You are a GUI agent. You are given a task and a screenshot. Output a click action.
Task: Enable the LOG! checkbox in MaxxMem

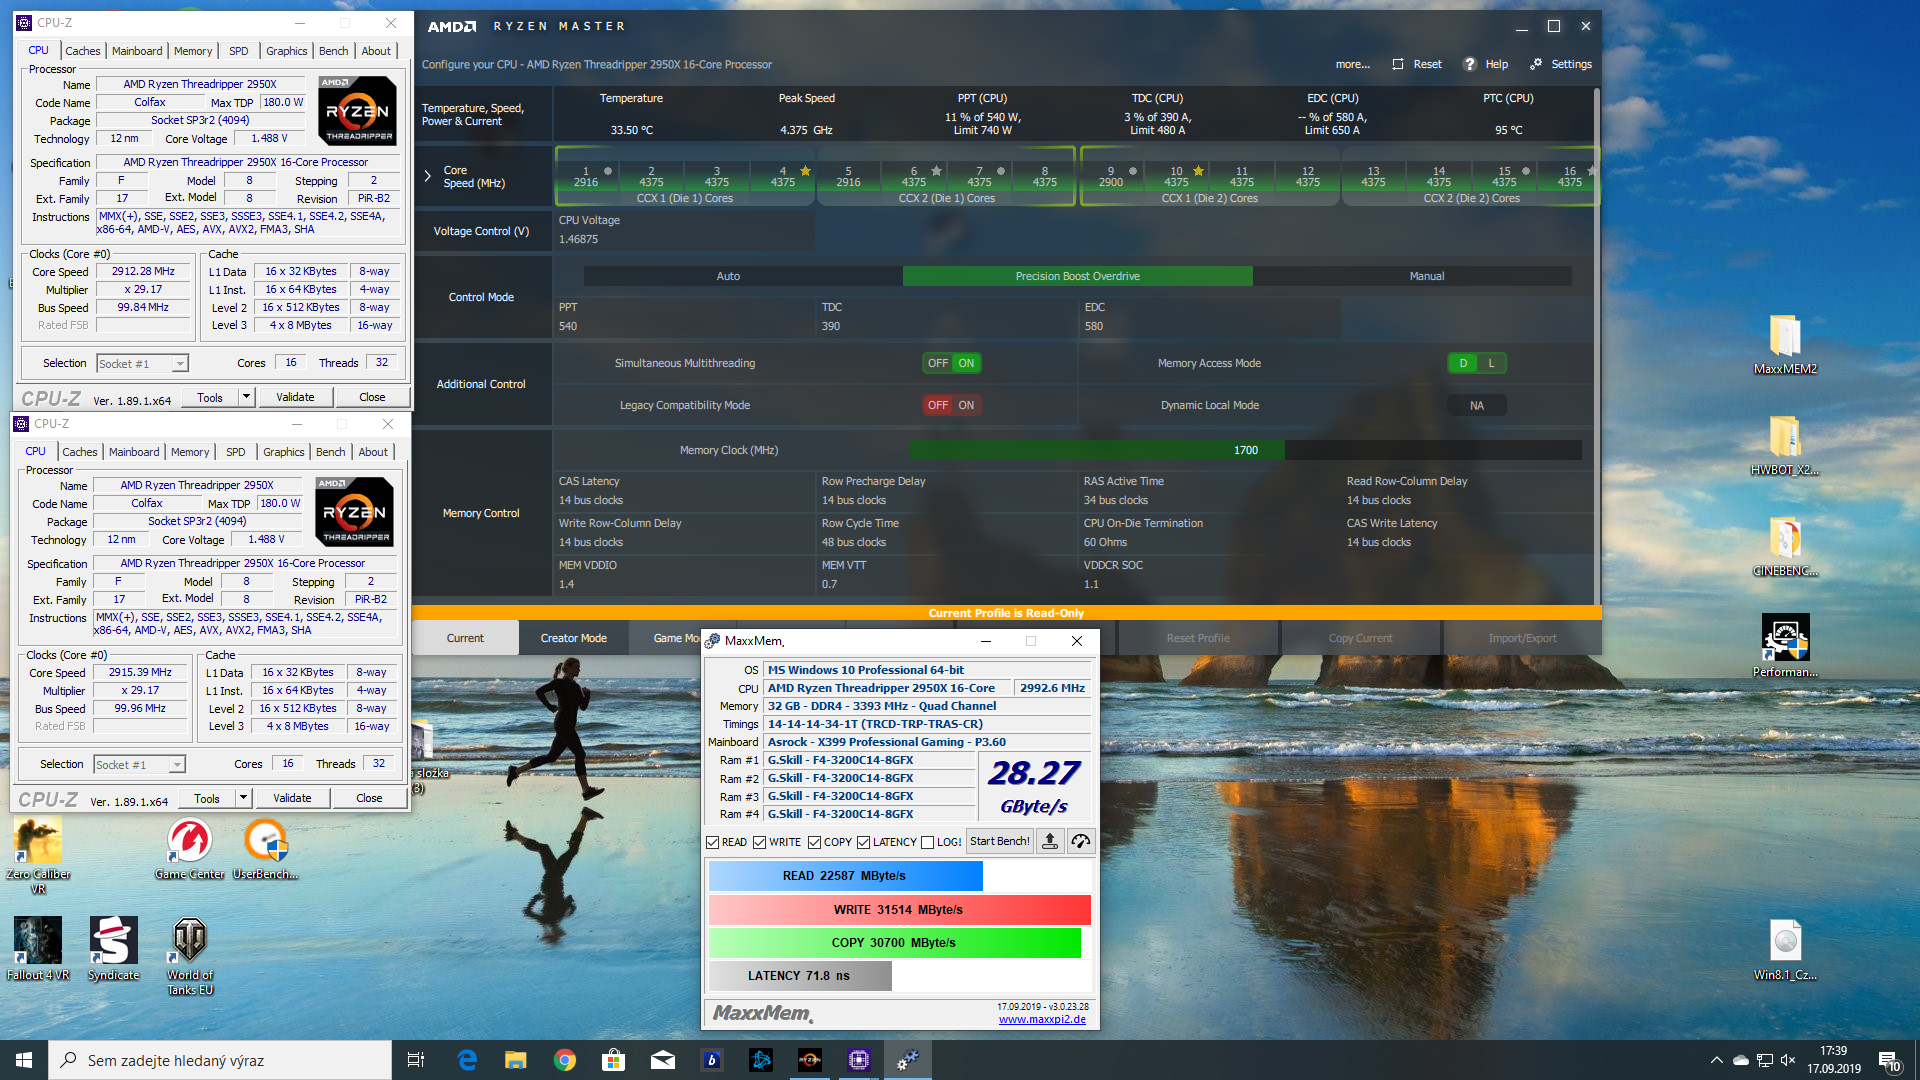coord(928,842)
